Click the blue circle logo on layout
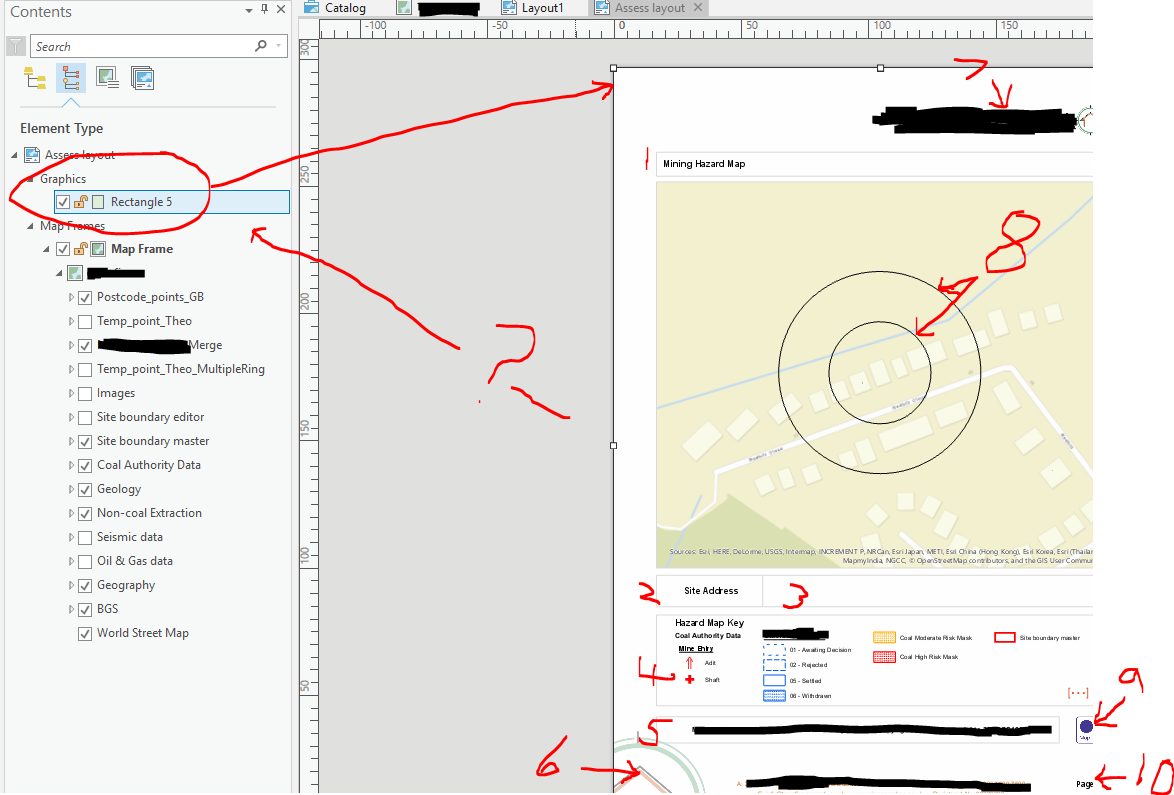Viewport: 1174px width, 795px height. click(1086, 725)
